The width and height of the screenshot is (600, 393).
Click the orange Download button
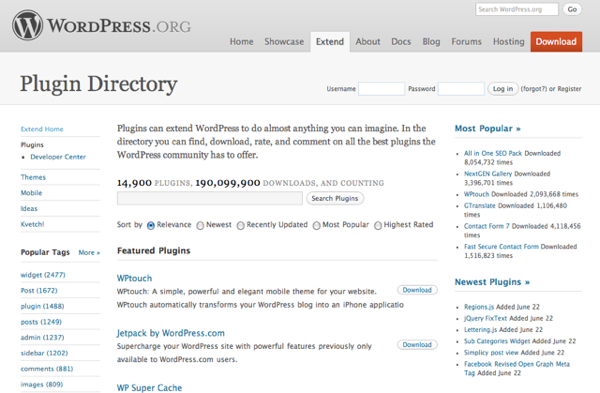point(556,42)
